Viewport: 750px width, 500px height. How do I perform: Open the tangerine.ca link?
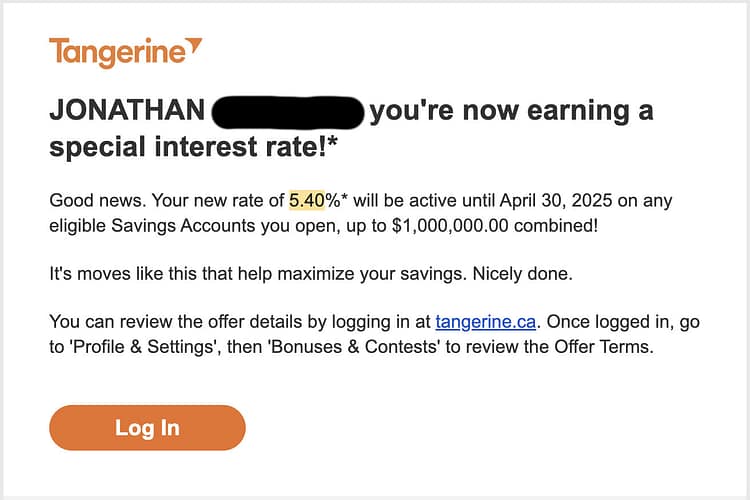(x=486, y=322)
